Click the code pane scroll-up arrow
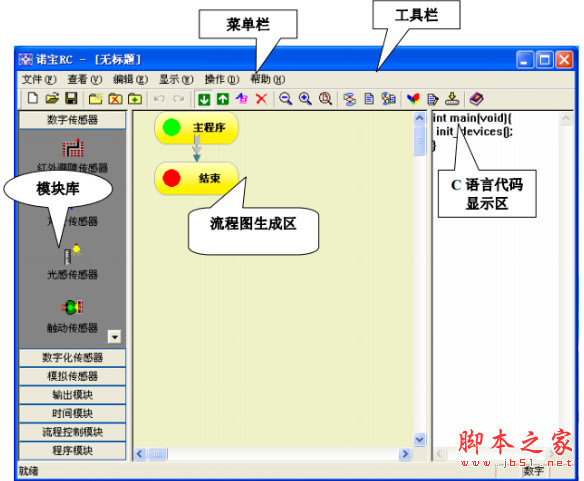Screen dimensions: 584x481 click(566, 119)
